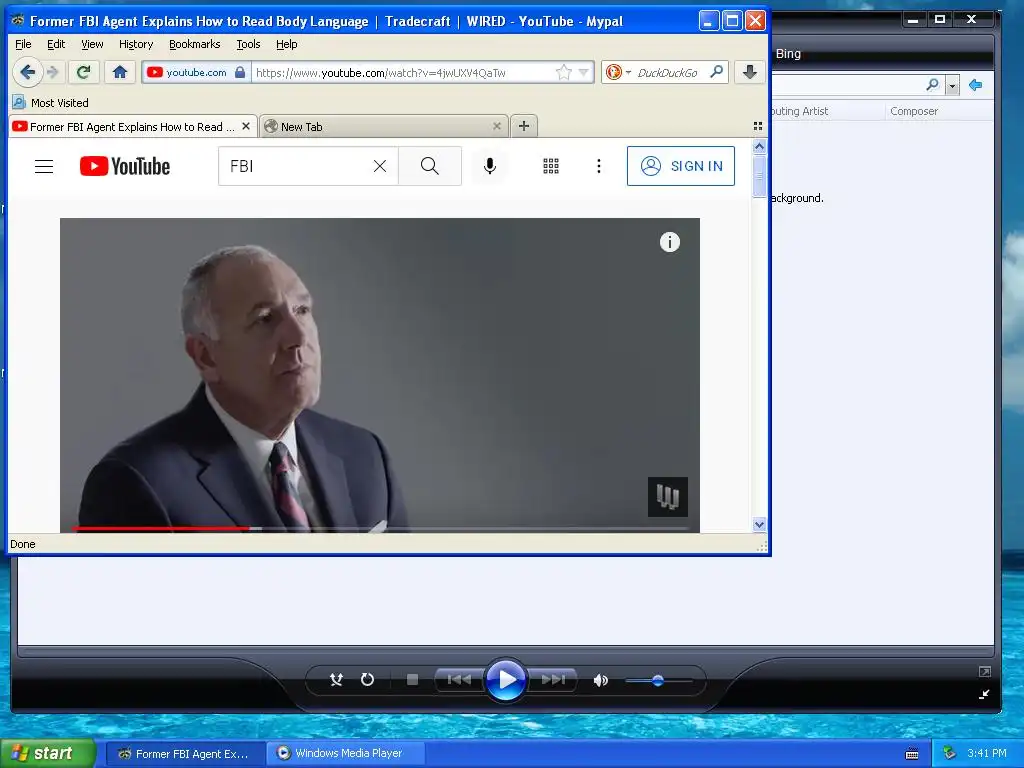Clear the YouTube search query
The image size is (1024, 768).
click(380, 167)
